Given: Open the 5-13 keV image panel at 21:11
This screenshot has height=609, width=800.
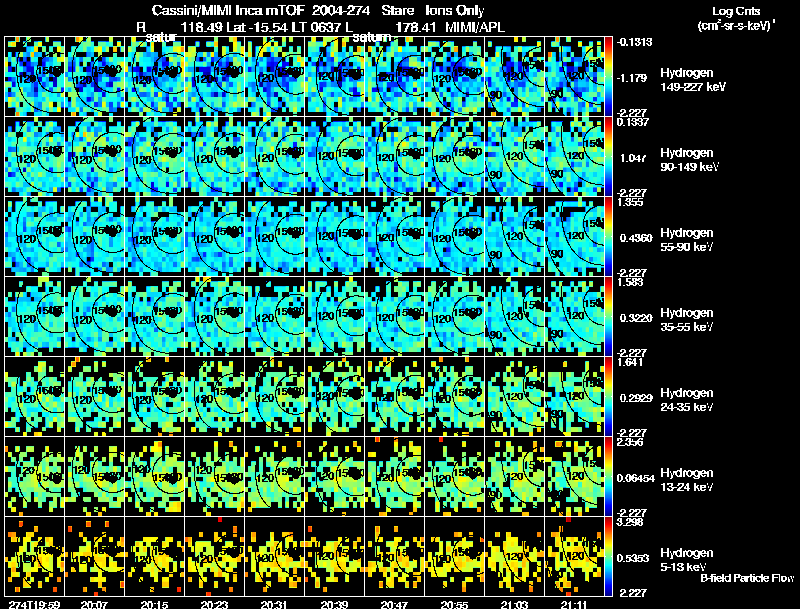Looking at the screenshot, I should tap(574, 557).
